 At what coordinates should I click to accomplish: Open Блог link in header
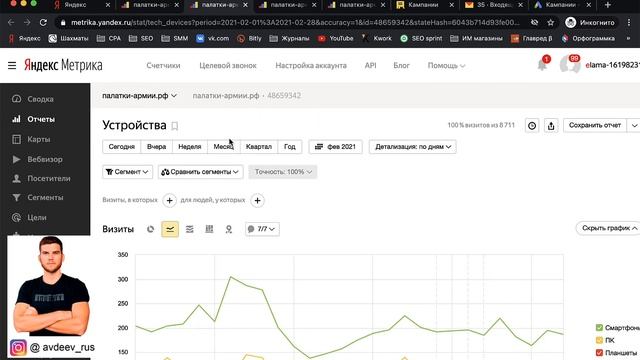pyautogui.click(x=401, y=65)
